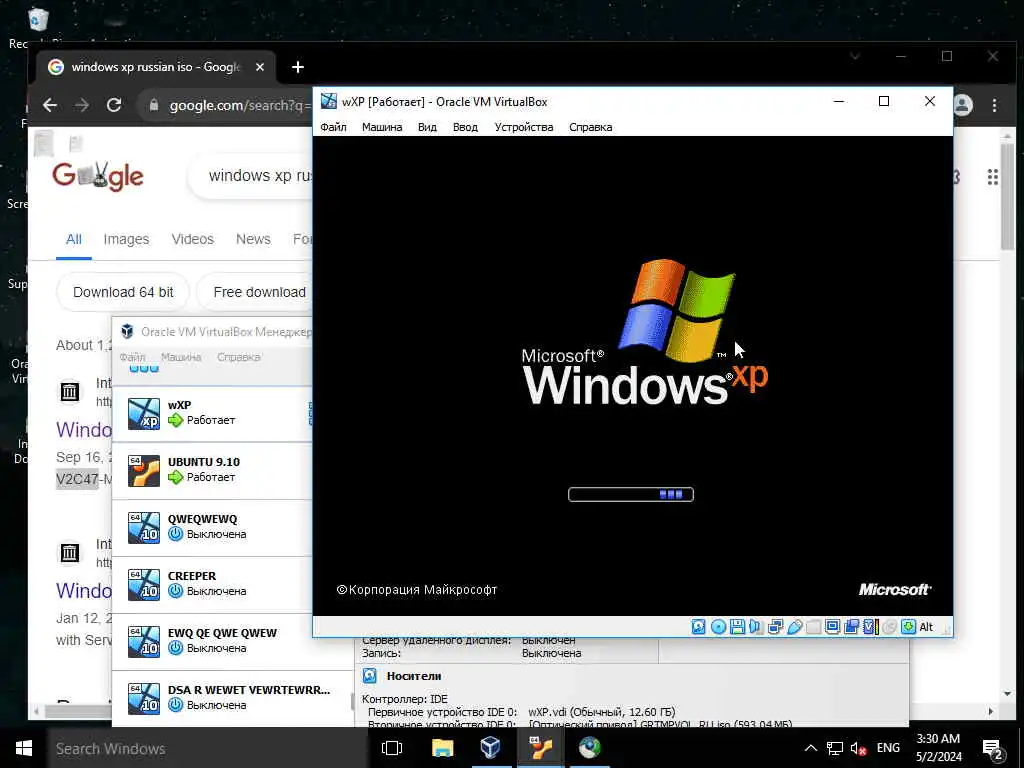
Task: Open File Explorer from the taskbar
Action: pos(443,748)
